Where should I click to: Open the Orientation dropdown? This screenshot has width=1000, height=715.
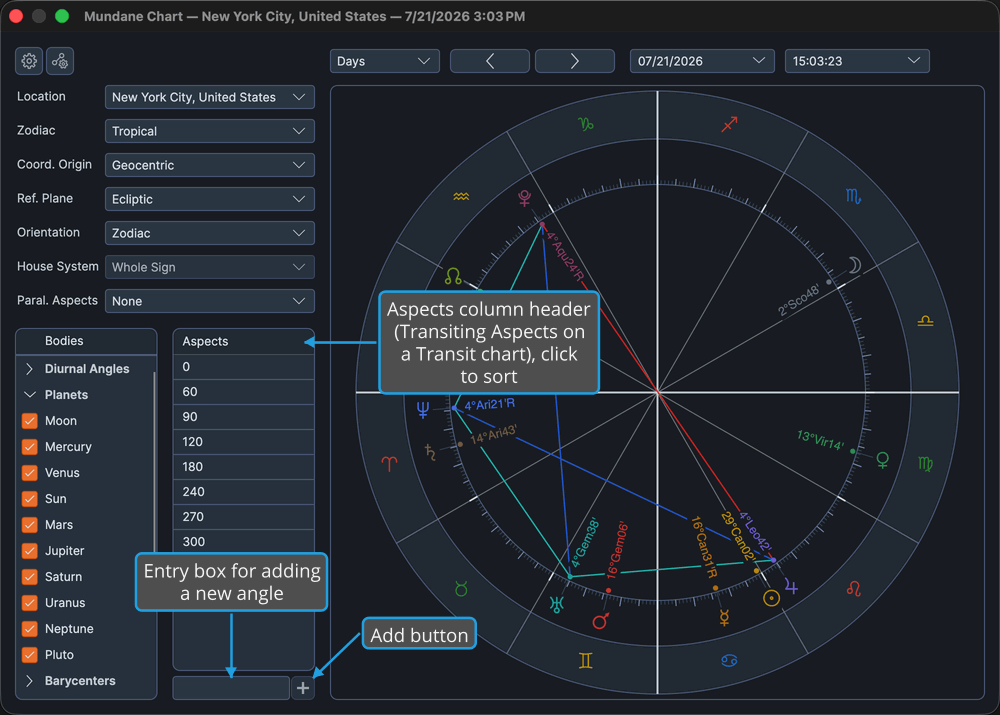[x=209, y=233]
